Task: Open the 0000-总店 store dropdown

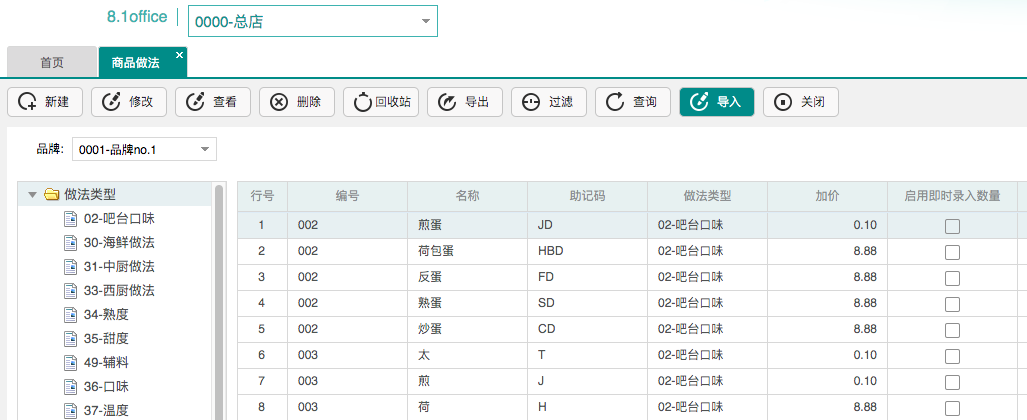Action: click(x=425, y=21)
